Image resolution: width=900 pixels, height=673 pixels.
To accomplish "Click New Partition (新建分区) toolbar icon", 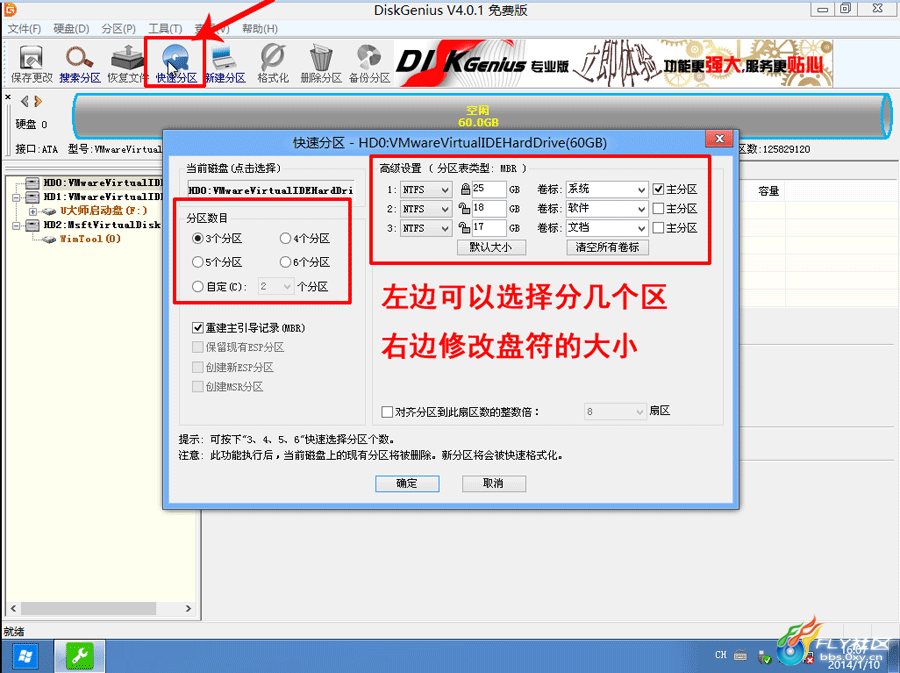I will (224, 63).
